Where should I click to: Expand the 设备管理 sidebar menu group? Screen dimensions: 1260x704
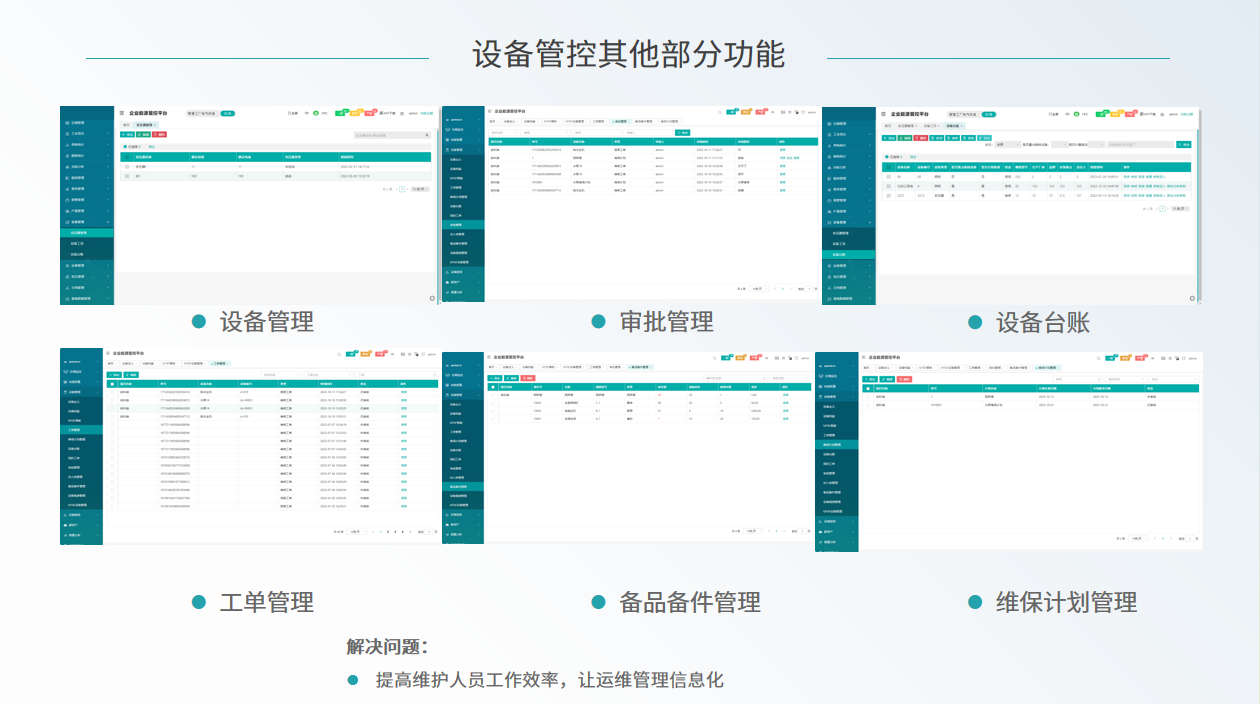click(77, 221)
